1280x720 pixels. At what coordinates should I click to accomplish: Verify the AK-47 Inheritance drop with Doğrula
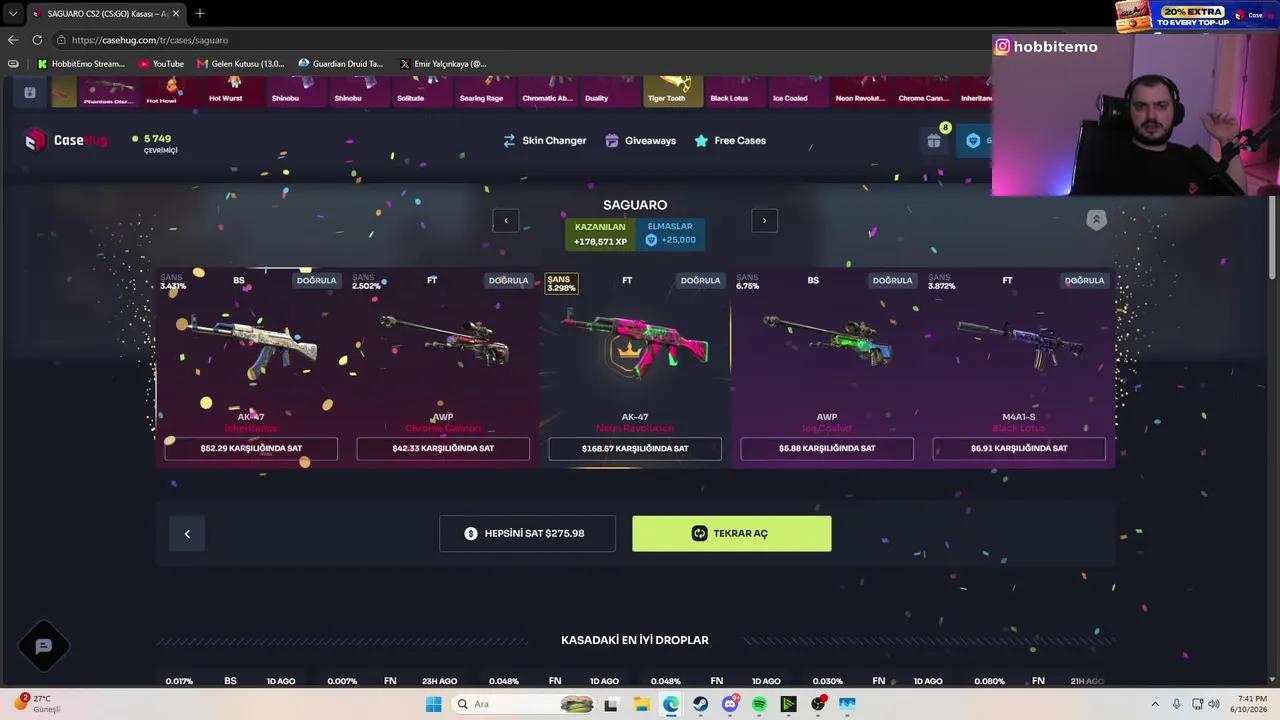pos(316,281)
